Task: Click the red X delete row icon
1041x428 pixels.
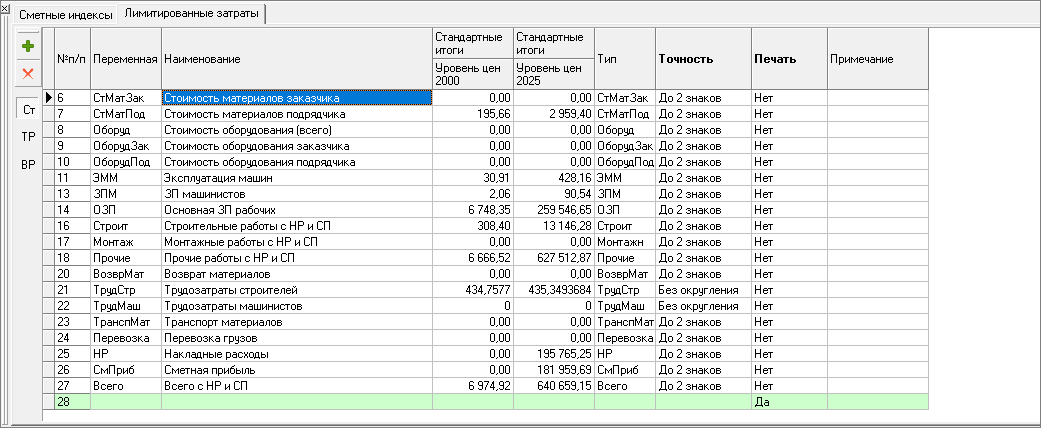Action: tap(28, 74)
